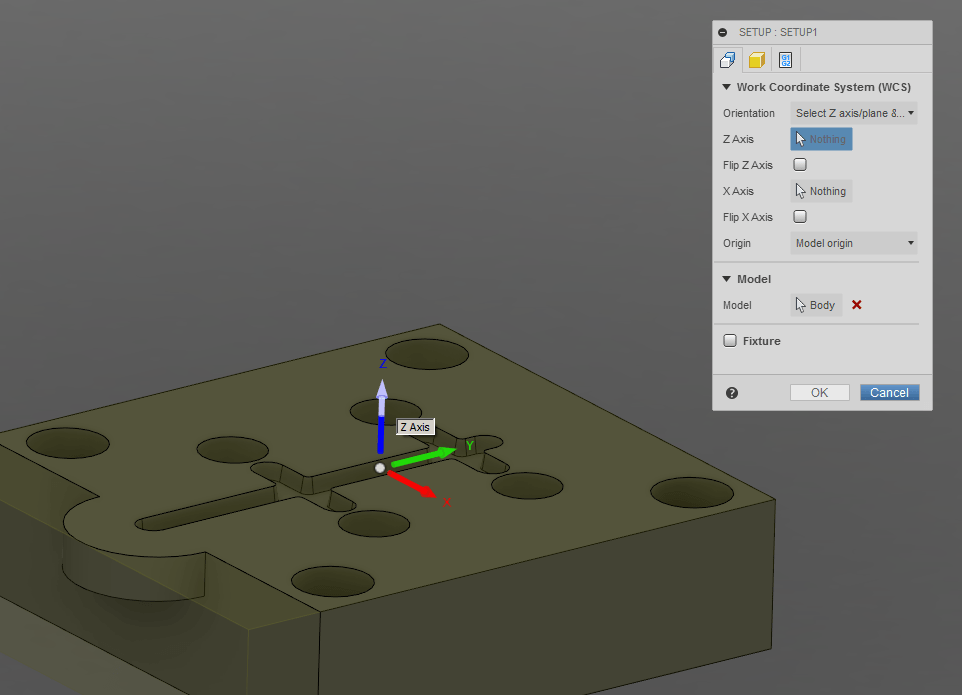Open the Origin dropdown showing Model origin
The width and height of the screenshot is (962, 695).
[x=853, y=242]
